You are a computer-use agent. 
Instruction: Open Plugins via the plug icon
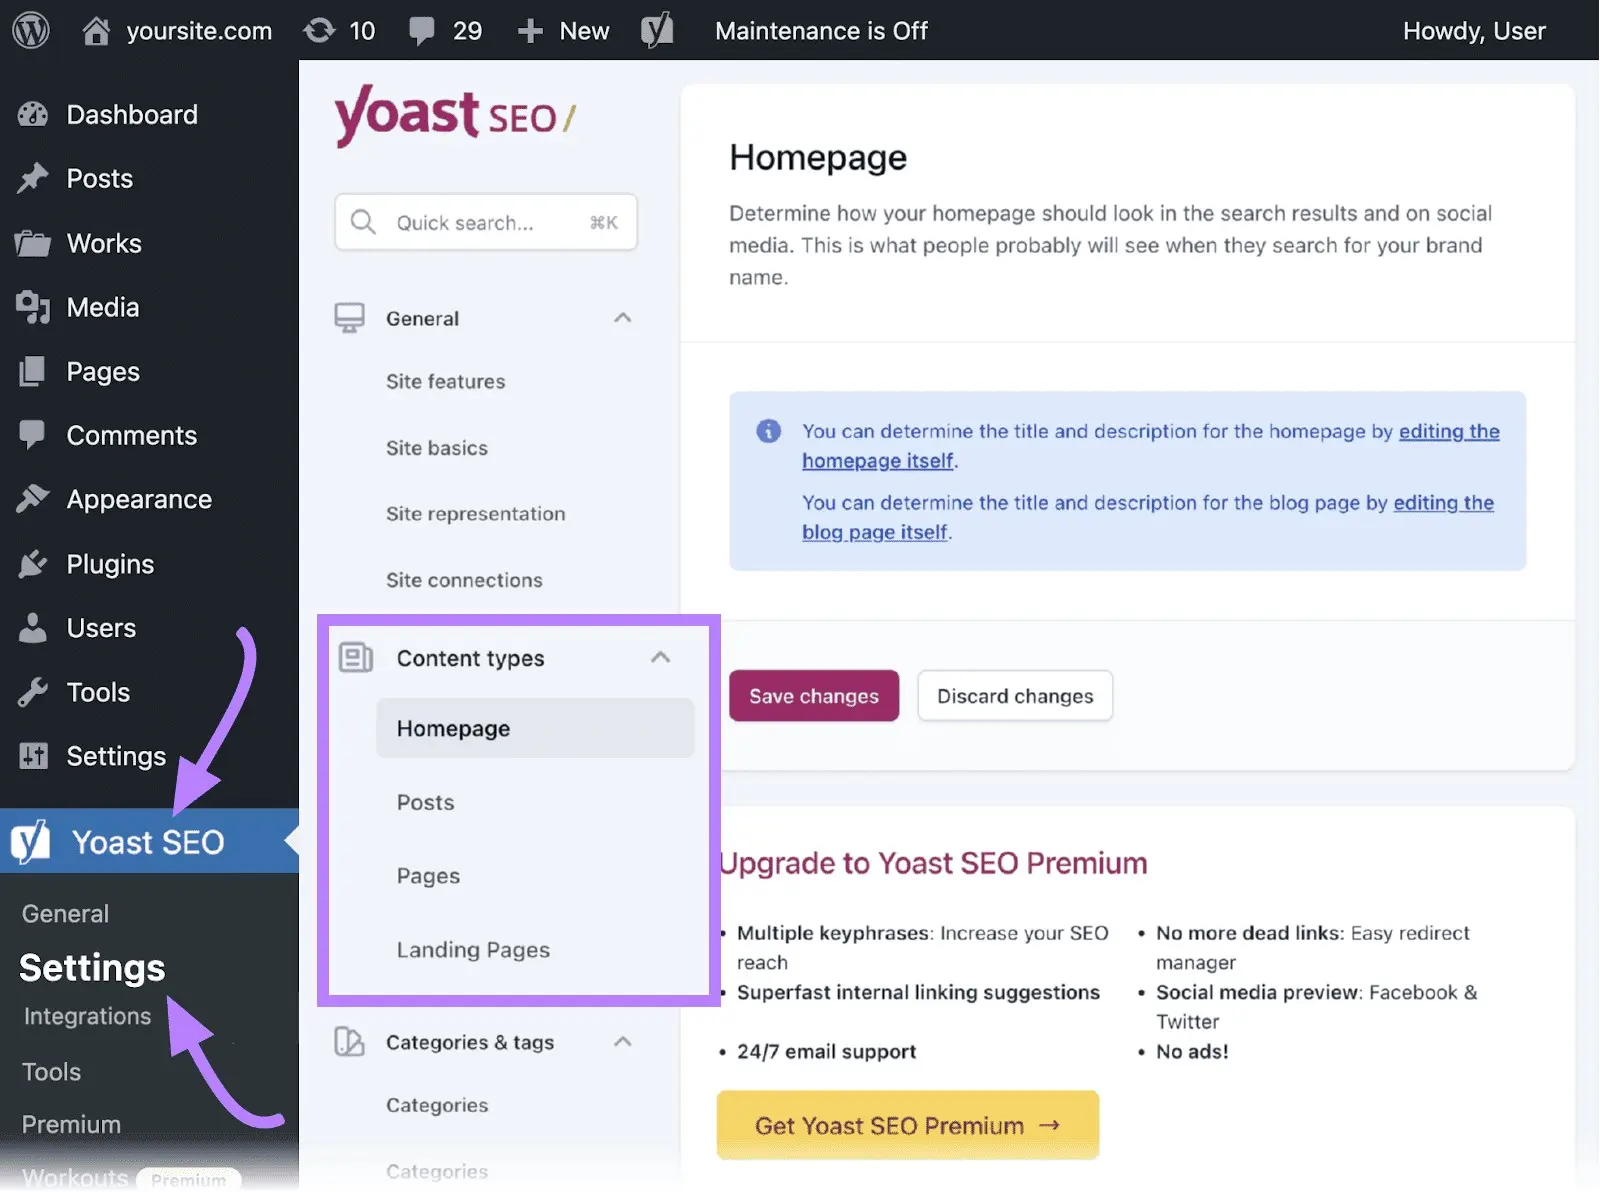coord(33,563)
